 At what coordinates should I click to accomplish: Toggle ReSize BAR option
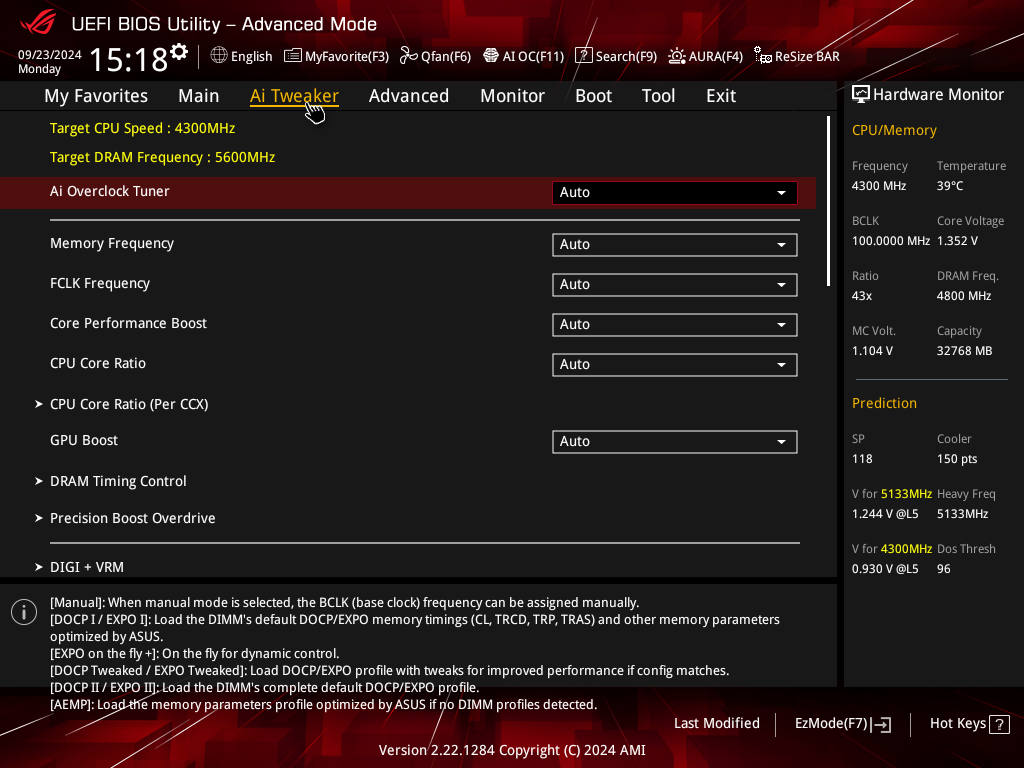point(797,56)
